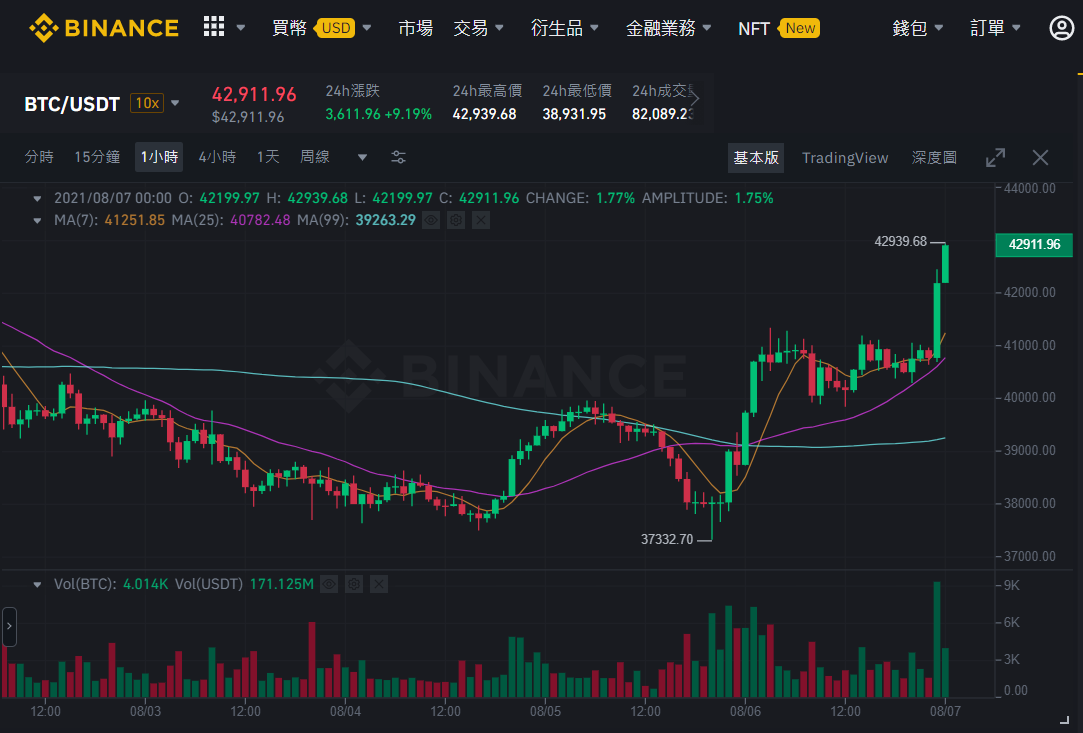Expand more time intervals dropdown
The height and width of the screenshot is (733, 1083).
(362, 158)
